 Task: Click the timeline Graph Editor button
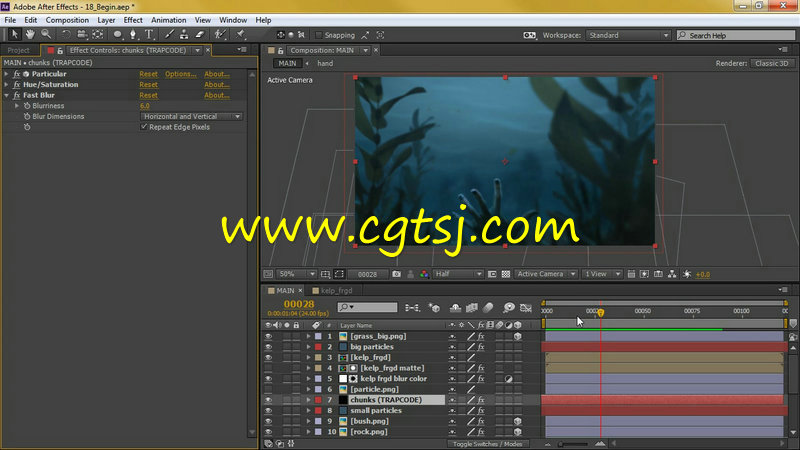pos(526,308)
